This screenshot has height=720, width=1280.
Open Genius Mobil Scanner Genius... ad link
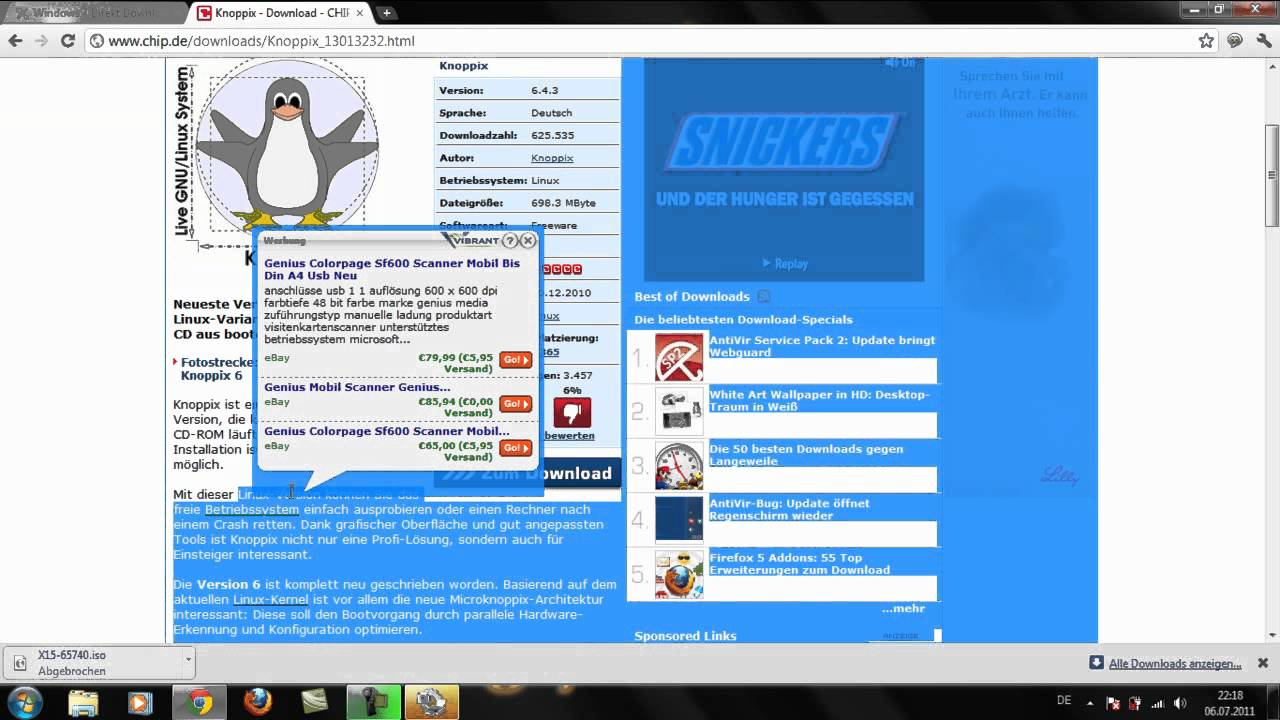(357, 387)
